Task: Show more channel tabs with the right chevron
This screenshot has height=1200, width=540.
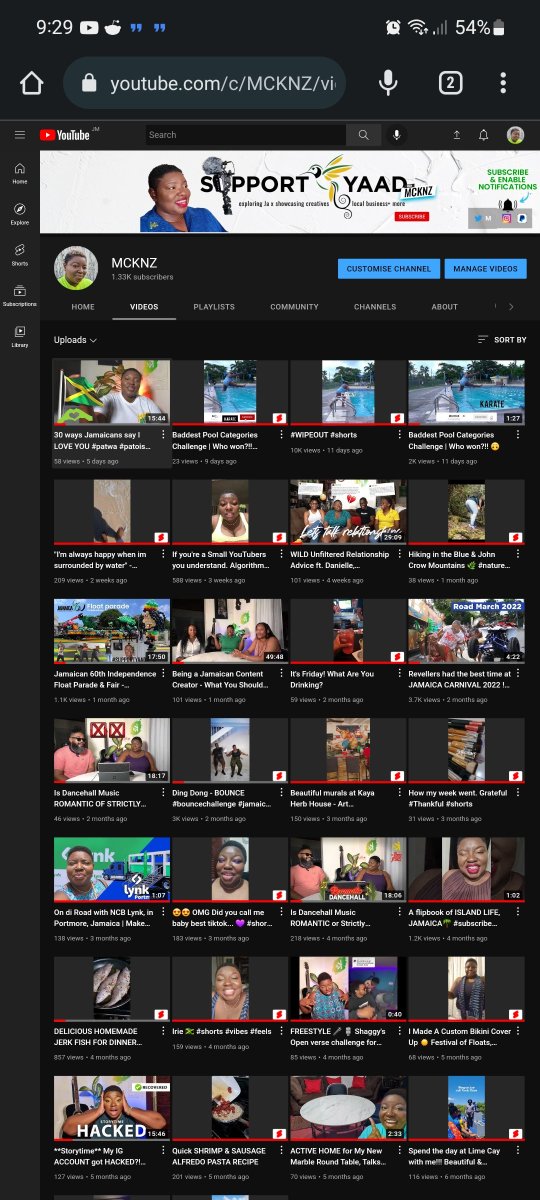Action: pyautogui.click(x=511, y=307)
